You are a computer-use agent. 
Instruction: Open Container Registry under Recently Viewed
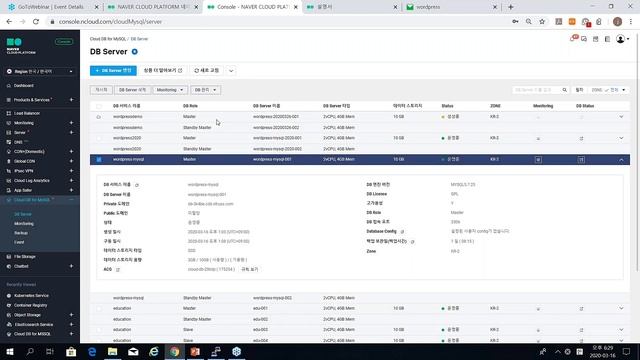point(31,305)
